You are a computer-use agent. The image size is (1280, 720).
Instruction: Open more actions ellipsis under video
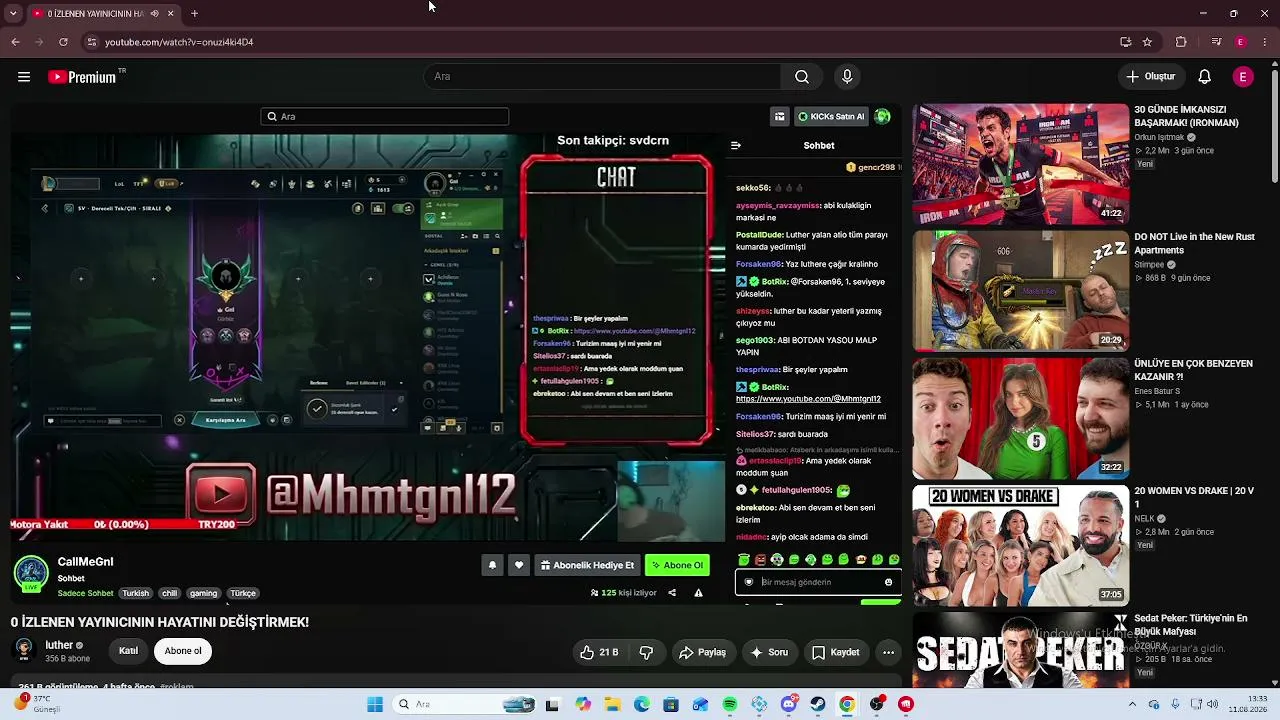888,652
